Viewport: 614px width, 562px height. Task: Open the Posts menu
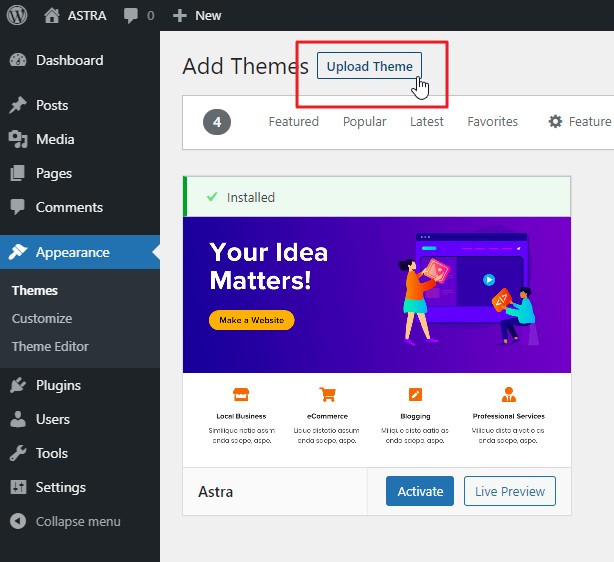click(80, 105)
